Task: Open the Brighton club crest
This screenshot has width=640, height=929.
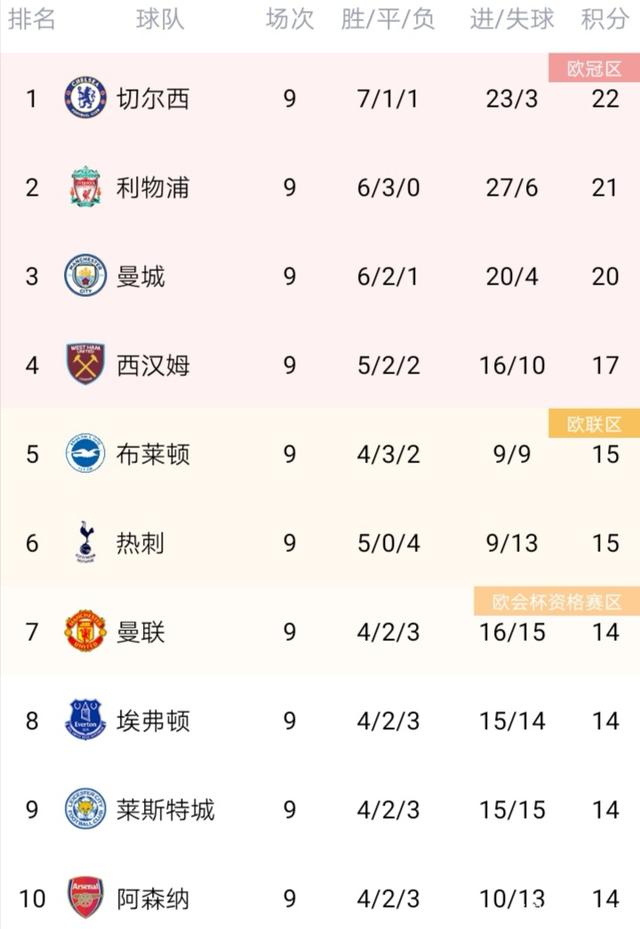Action: coord(85,454)
